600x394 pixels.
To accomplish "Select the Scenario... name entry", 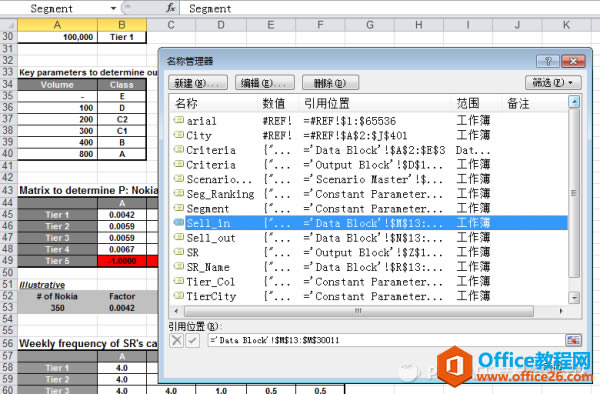I will pyautogui.click(x=369, y=179).
